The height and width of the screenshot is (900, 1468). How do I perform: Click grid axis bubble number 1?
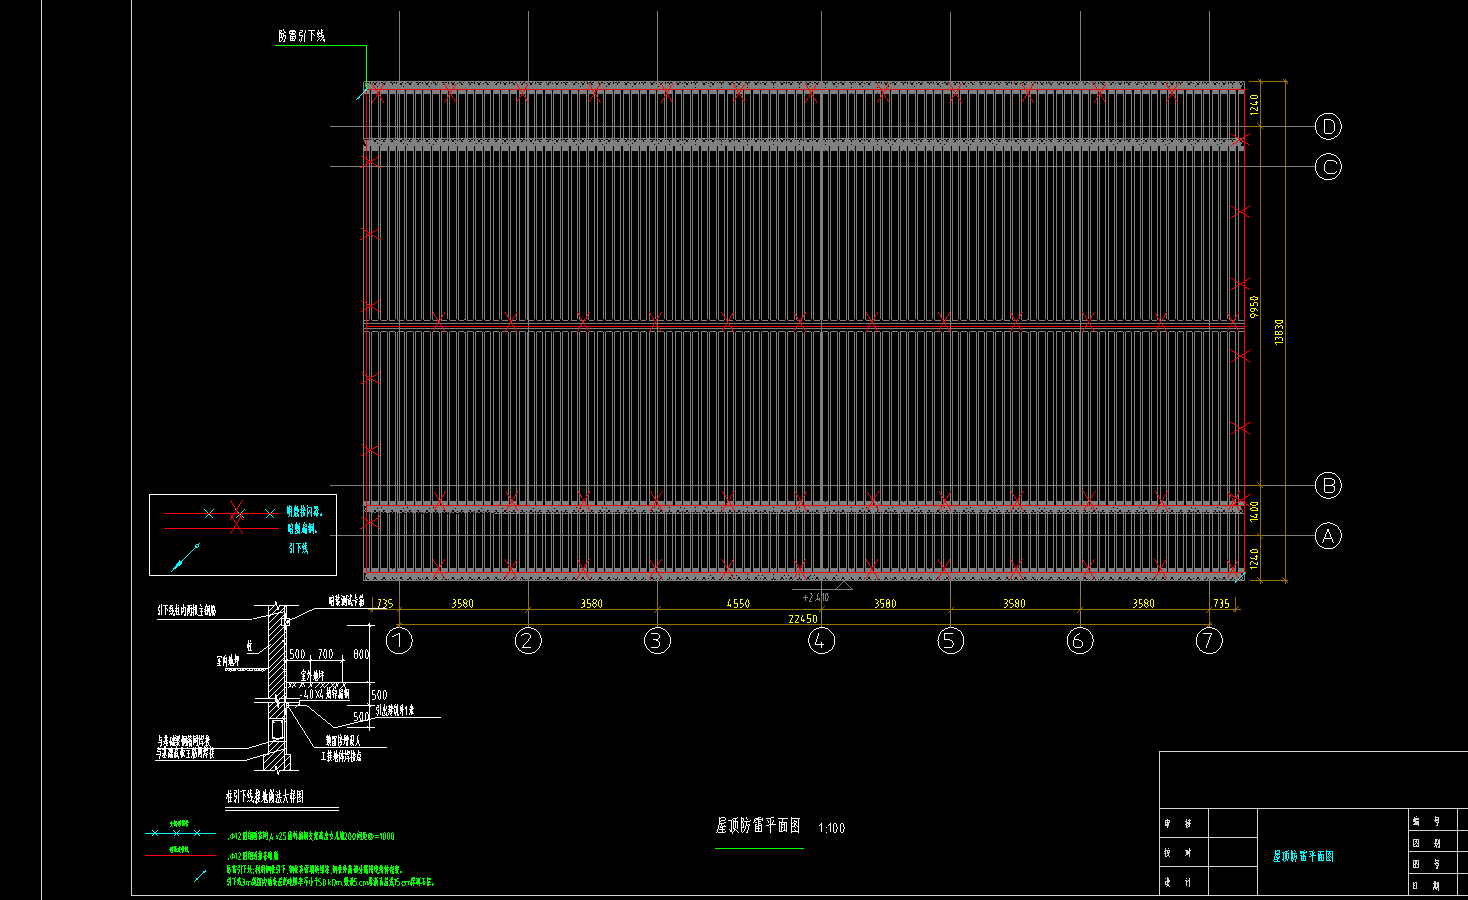coord(399,640)
